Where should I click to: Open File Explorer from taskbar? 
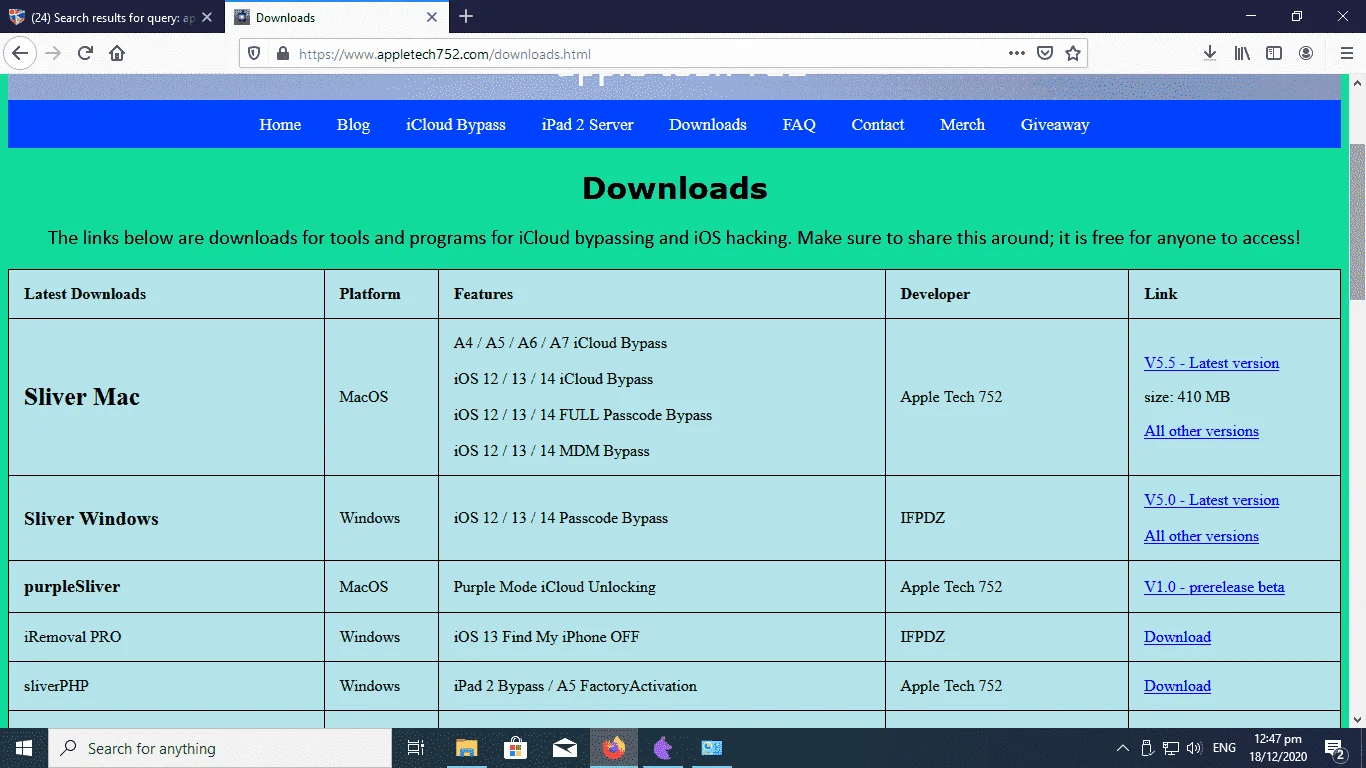pos(467,748)
